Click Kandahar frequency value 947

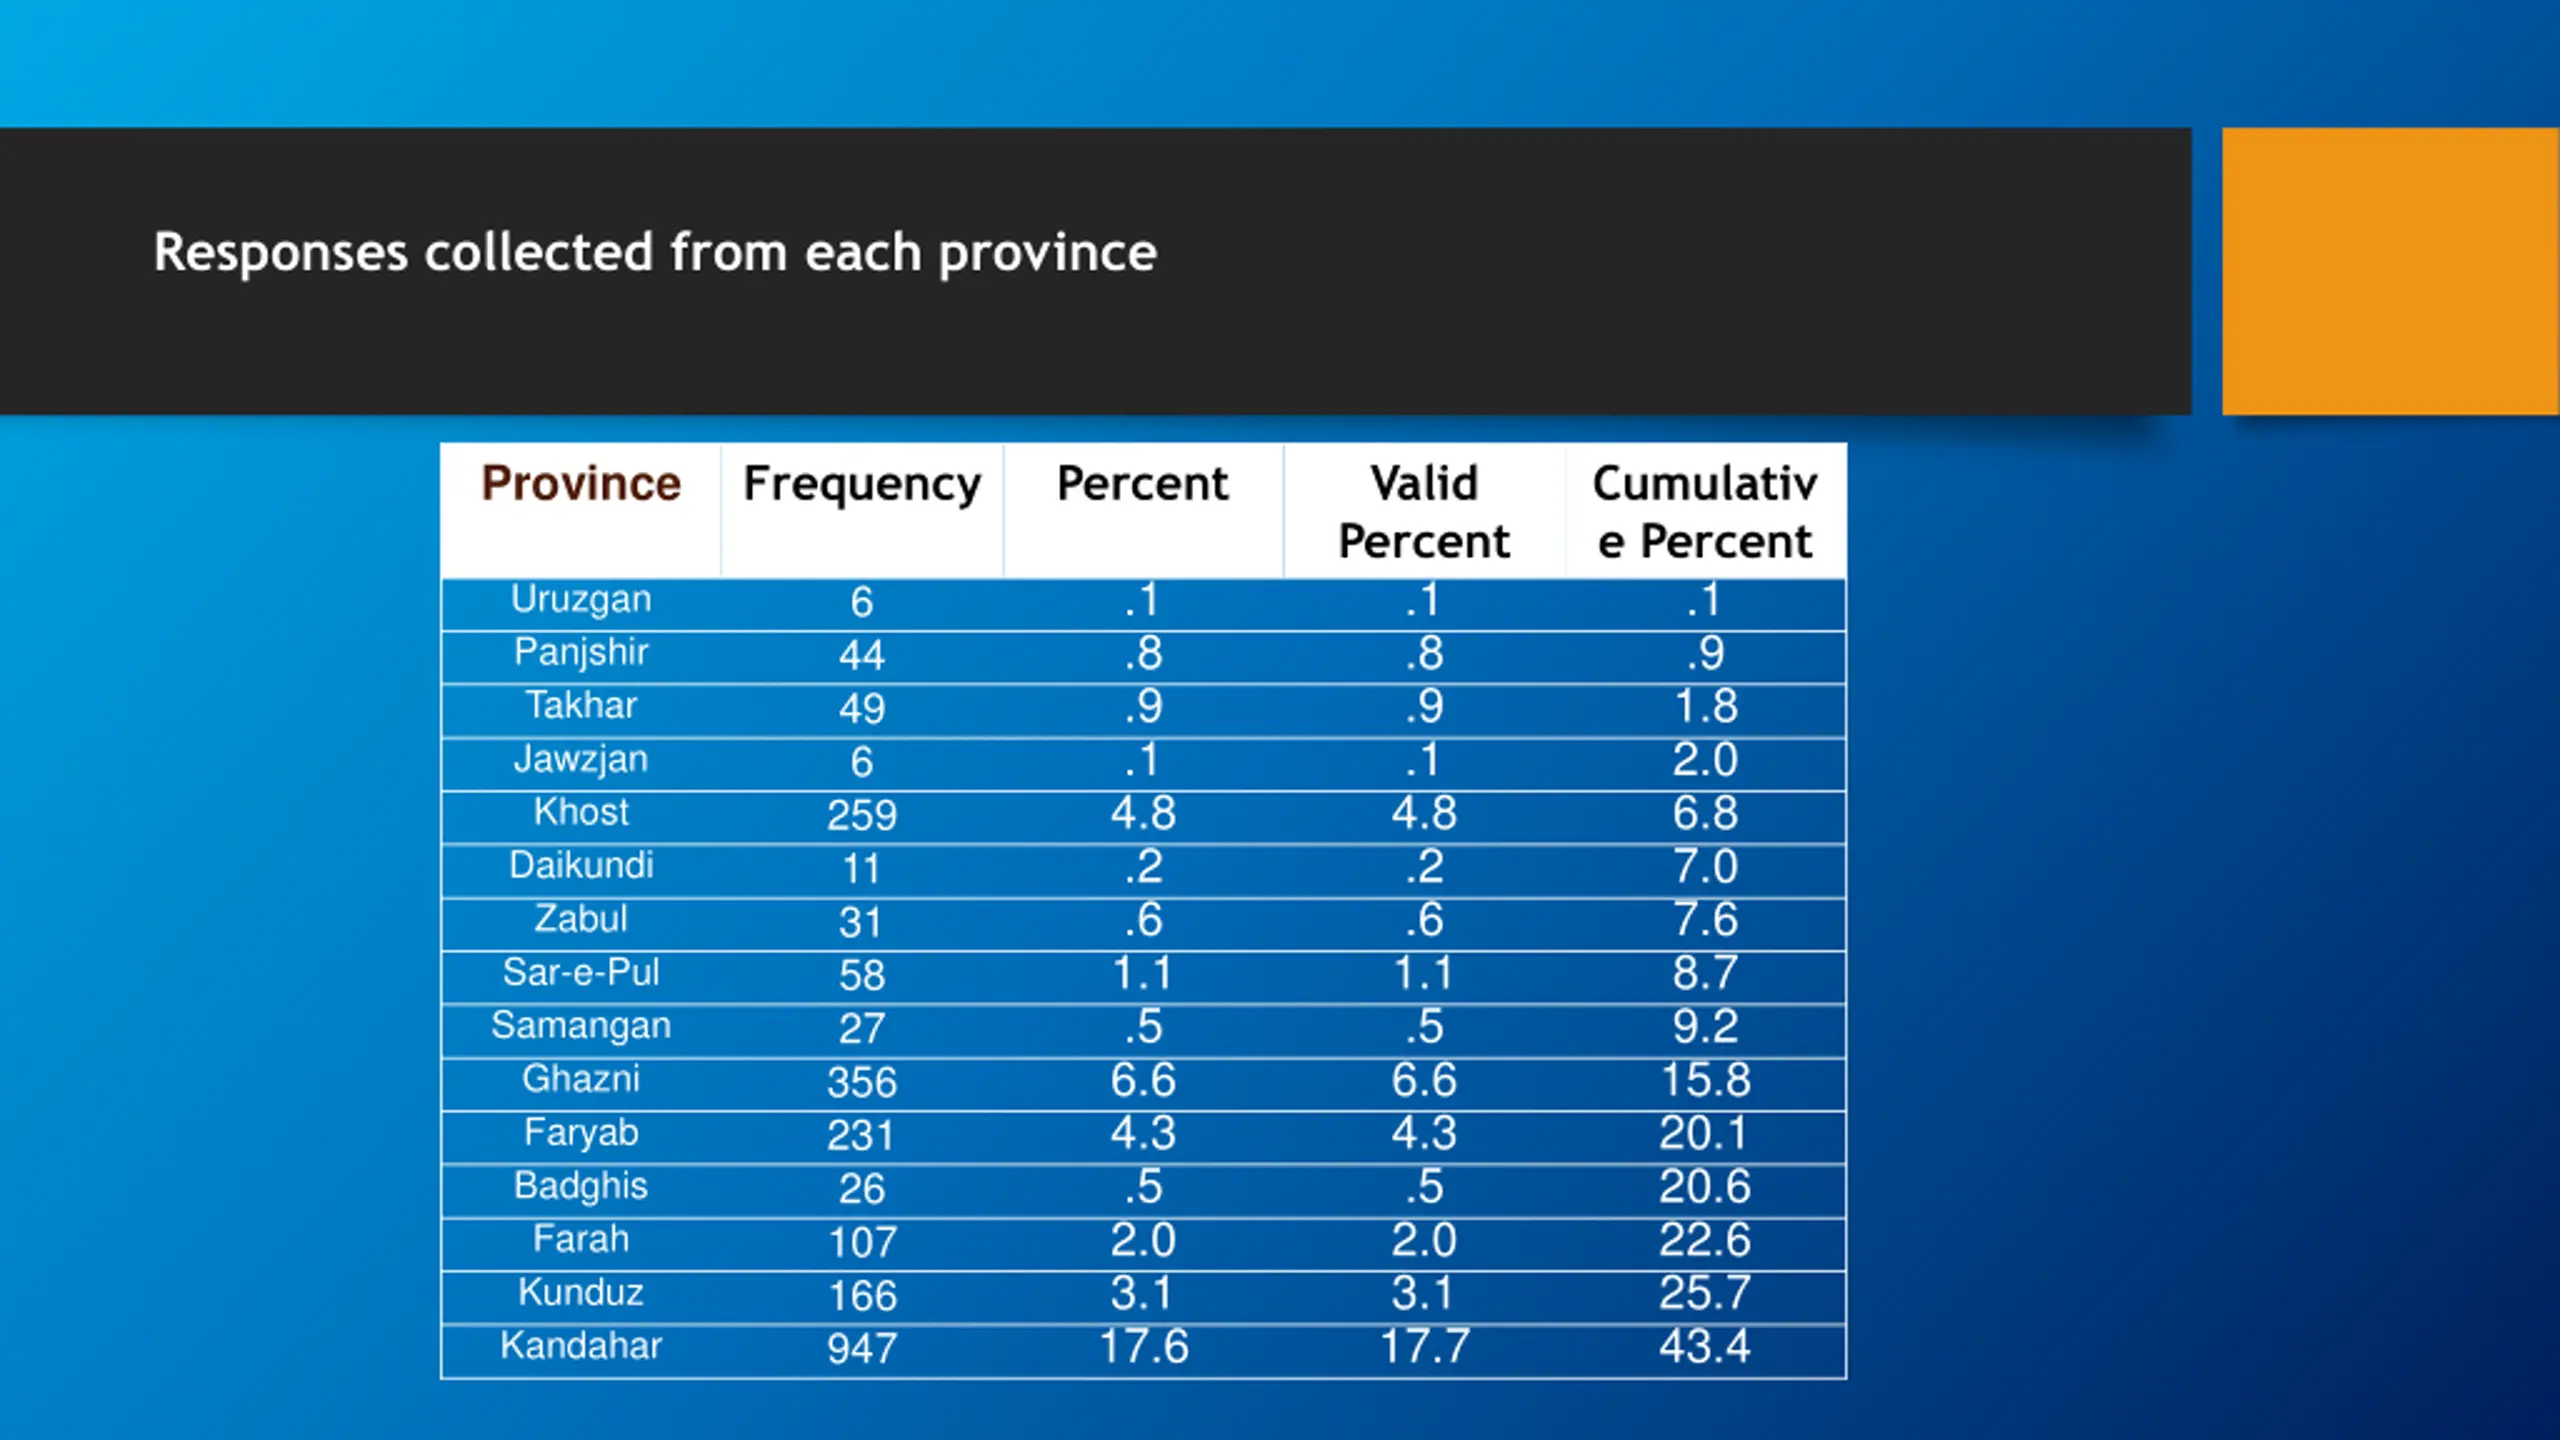tap(862, 1349)
